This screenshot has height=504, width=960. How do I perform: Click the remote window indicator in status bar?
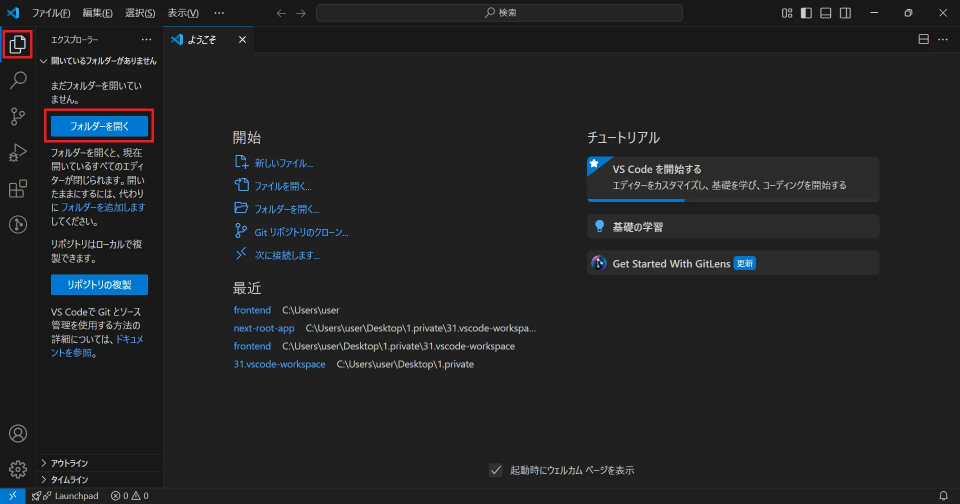pyautogui.click(x=12, y=496)
